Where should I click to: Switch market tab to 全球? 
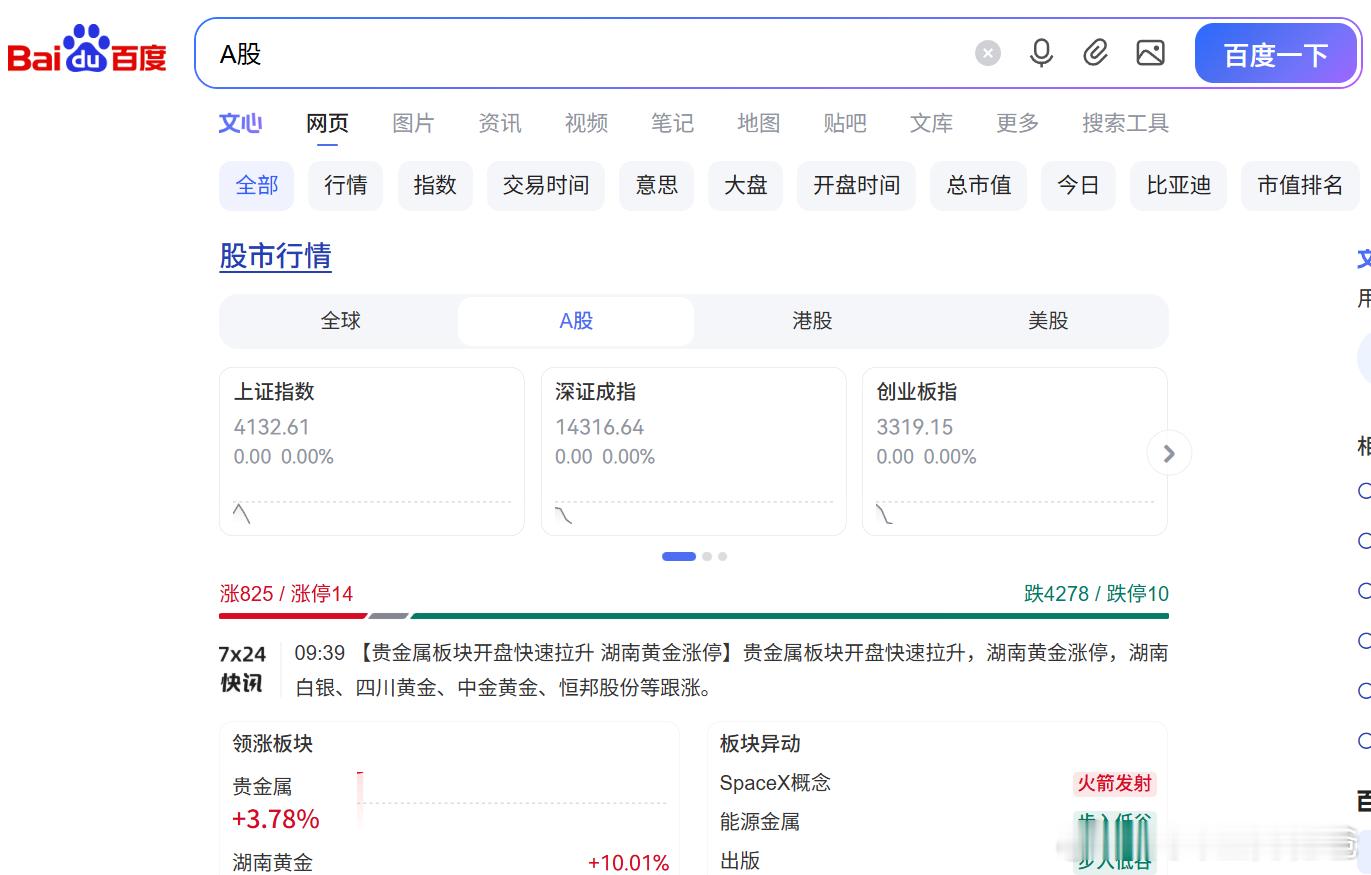[341, 321]
